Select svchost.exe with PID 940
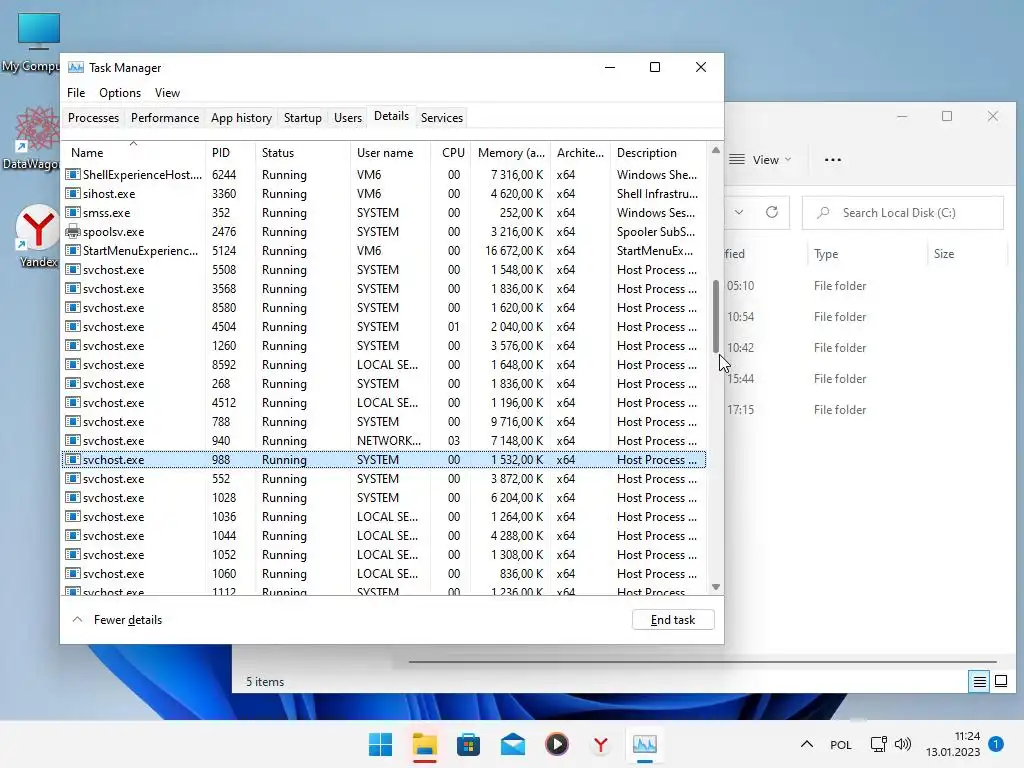1024x768 pixels. tap(384, 441)
